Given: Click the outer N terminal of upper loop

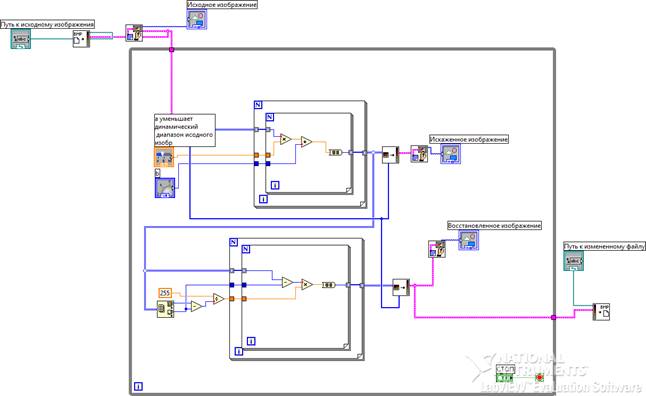Looking at the screenshot, I should tap(258, 105).
